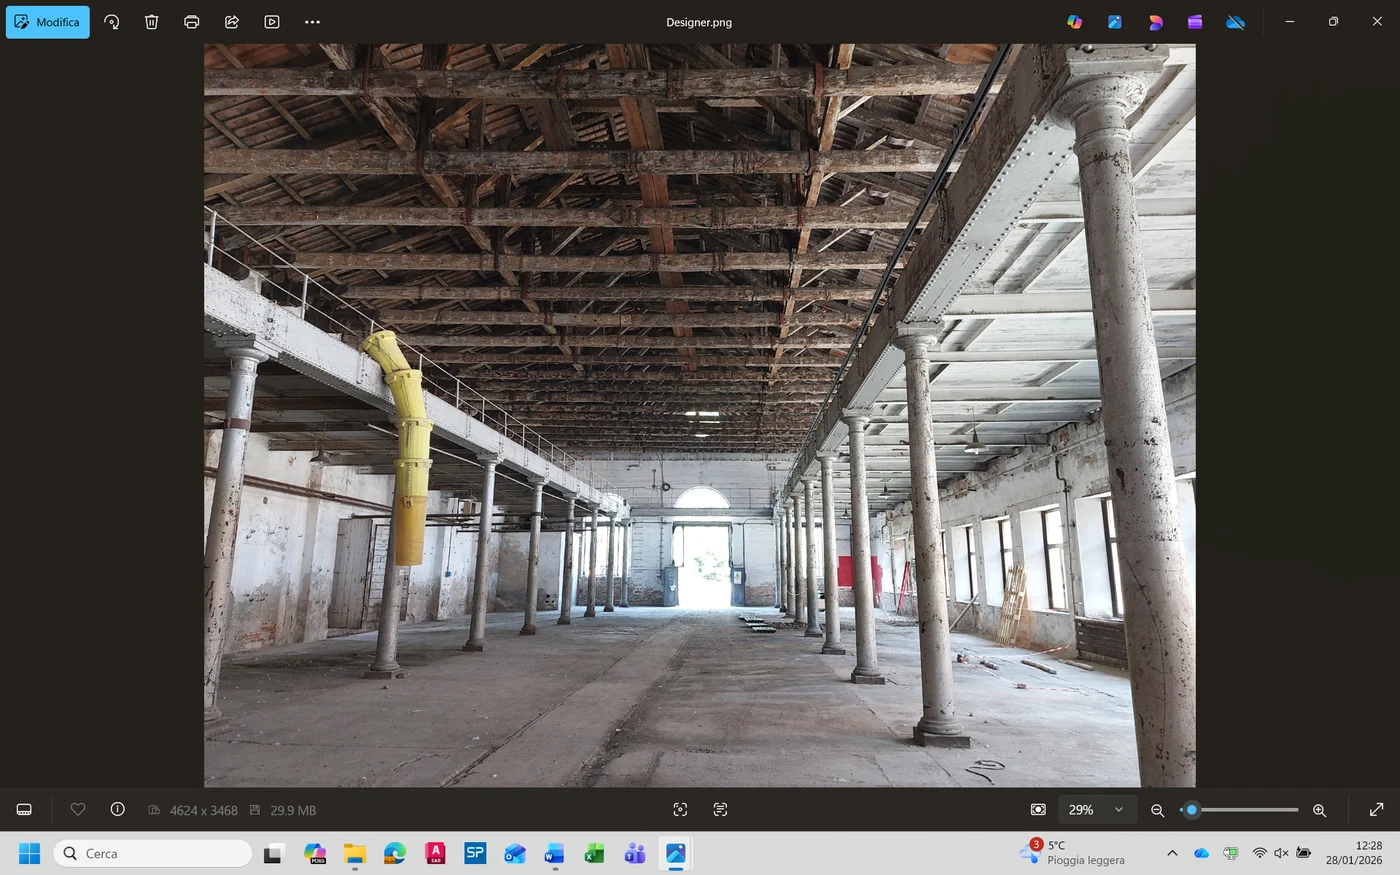The height and width of the screenshot is (875, 1400).
Task: Show file info with the info icon
Action: coord(118,810)
